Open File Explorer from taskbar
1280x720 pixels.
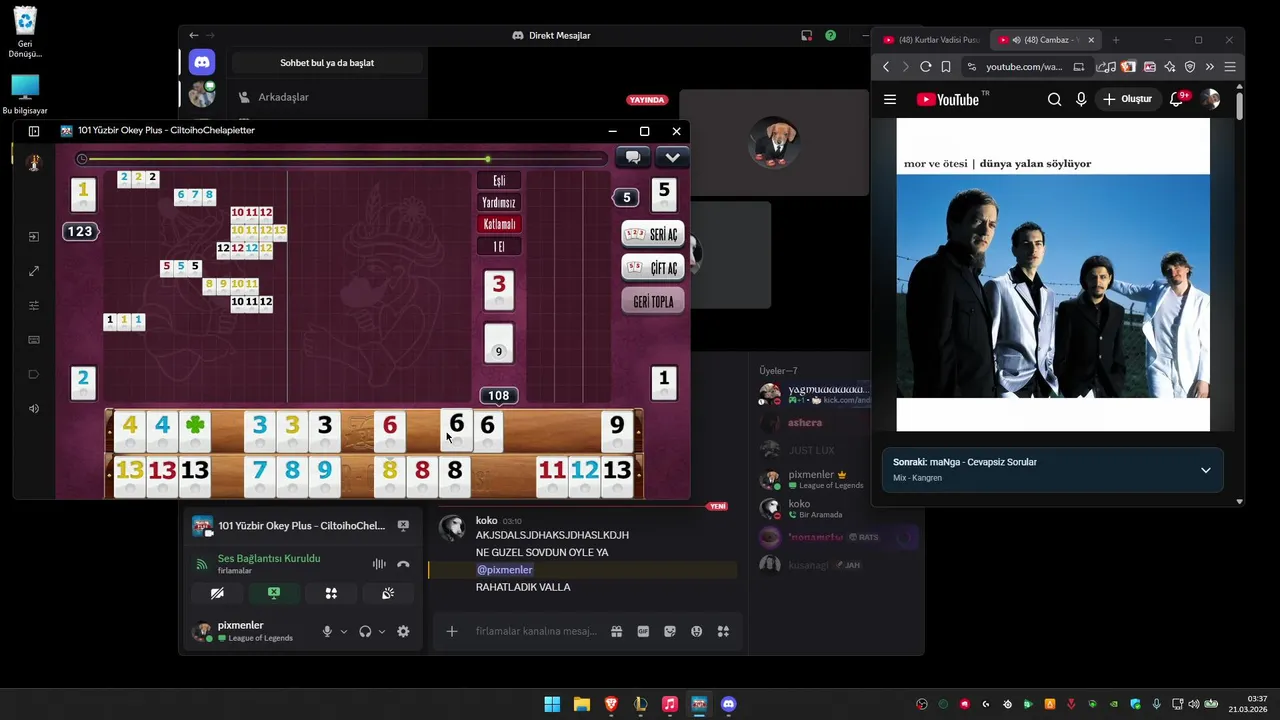[x=581, y=704]
